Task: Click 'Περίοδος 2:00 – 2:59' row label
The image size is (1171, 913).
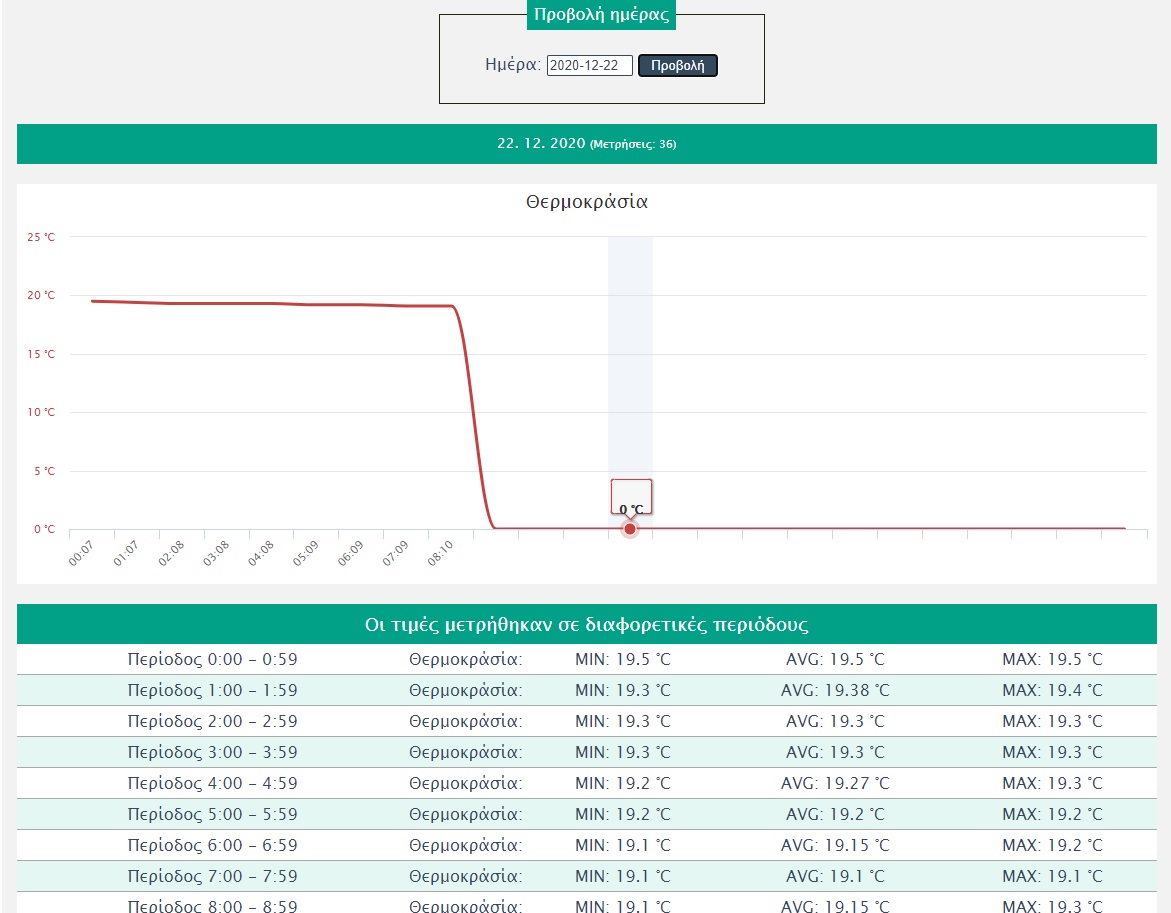Action: point(212,721)
